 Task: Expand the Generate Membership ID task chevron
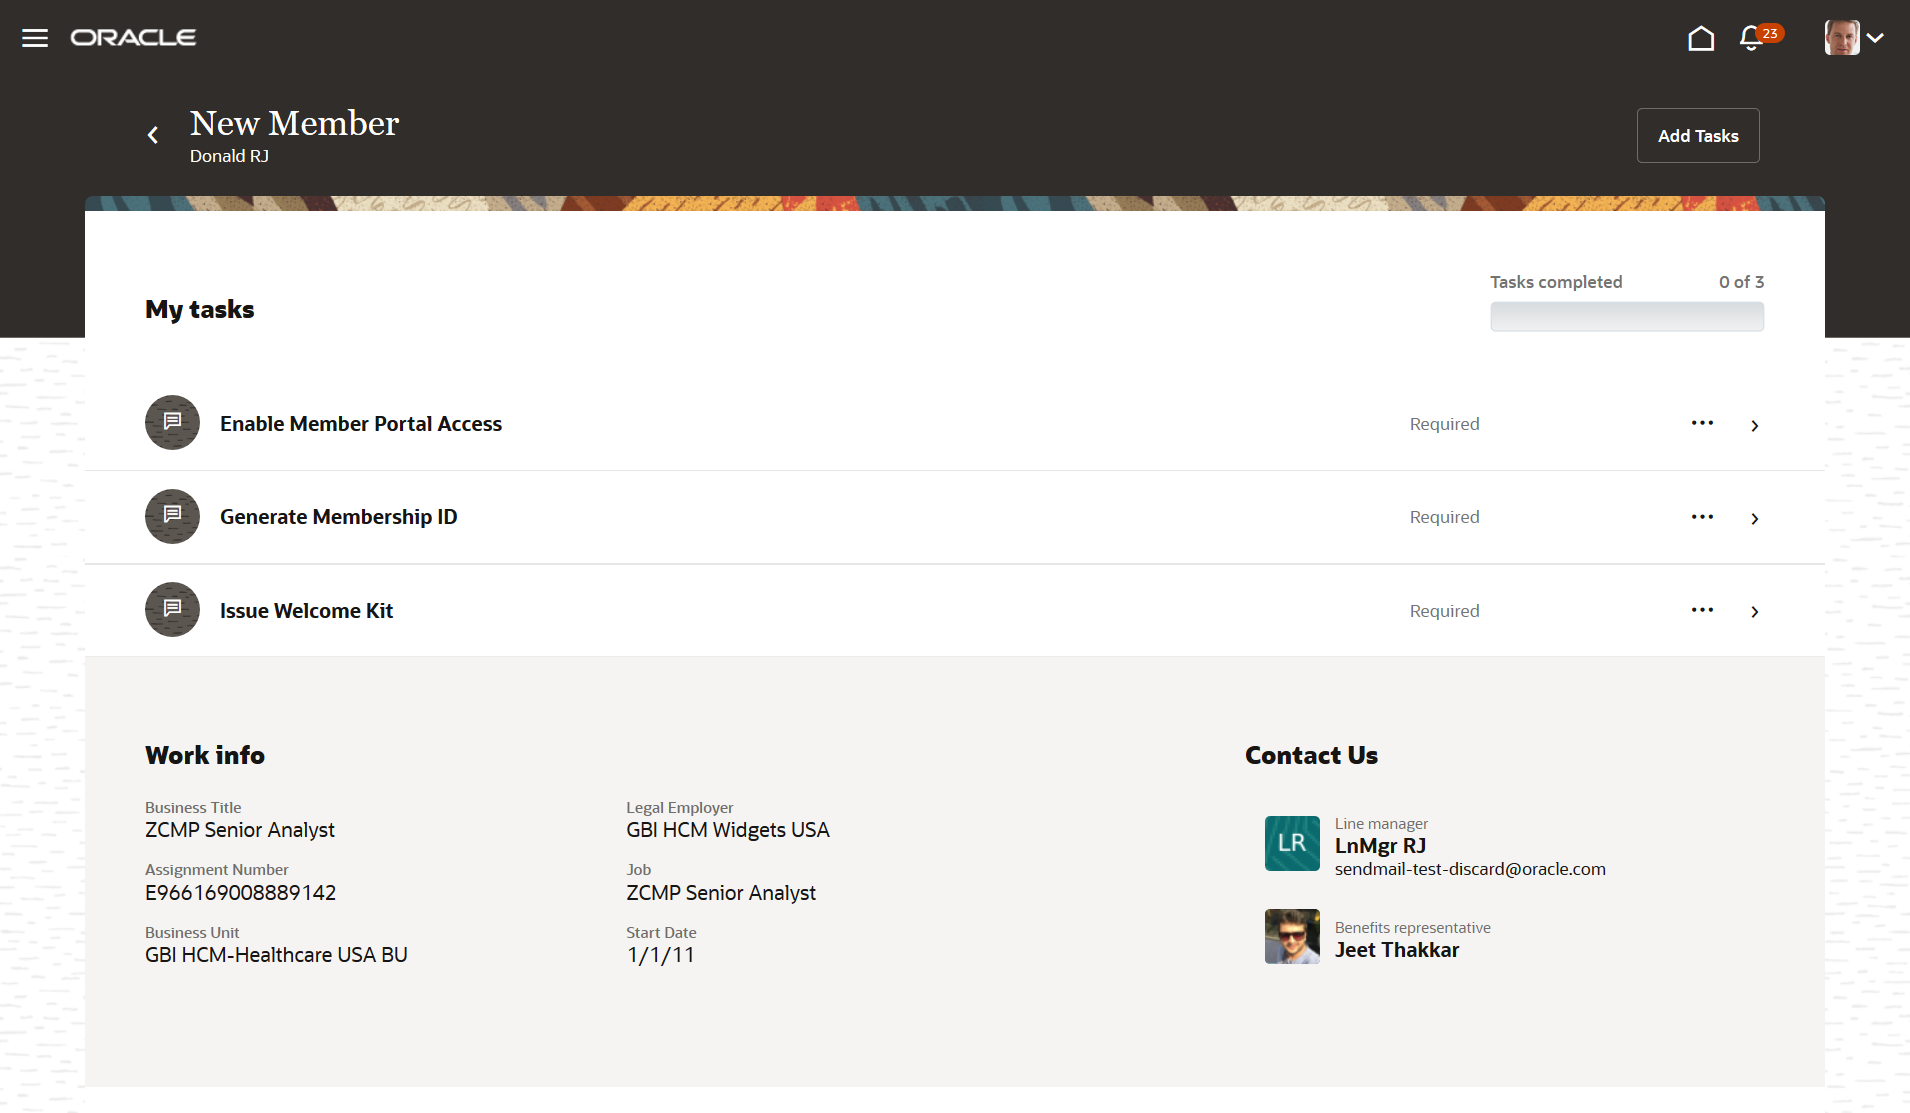point(1755,519)
